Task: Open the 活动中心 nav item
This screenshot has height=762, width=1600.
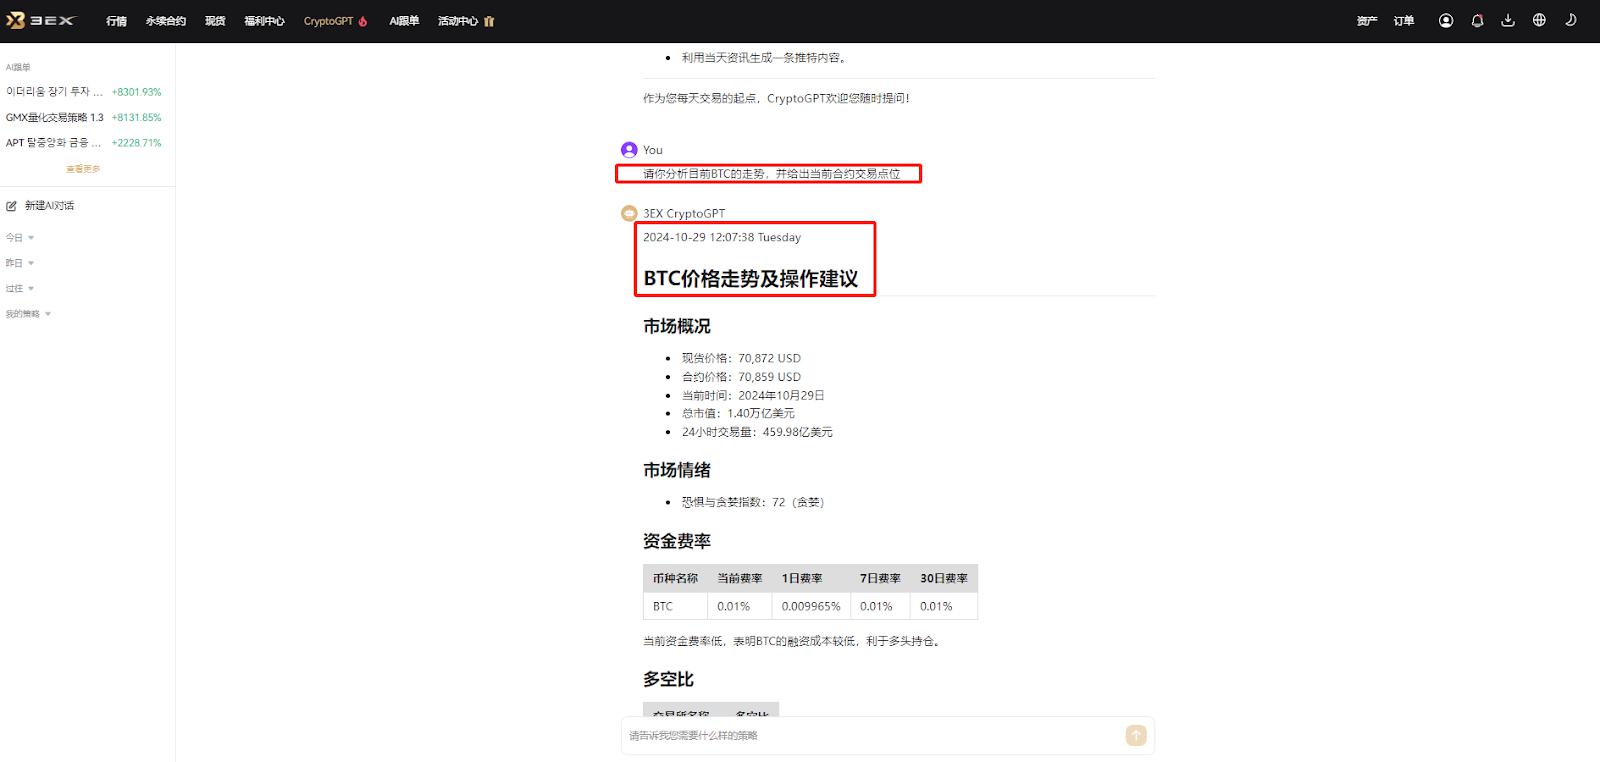Action: [x=458, y=21]
